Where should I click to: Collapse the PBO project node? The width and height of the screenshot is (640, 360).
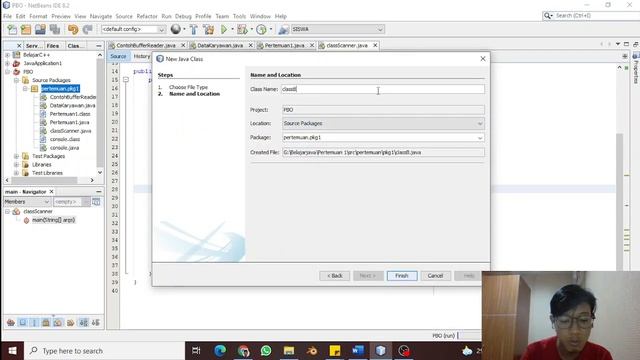point(7,72)
